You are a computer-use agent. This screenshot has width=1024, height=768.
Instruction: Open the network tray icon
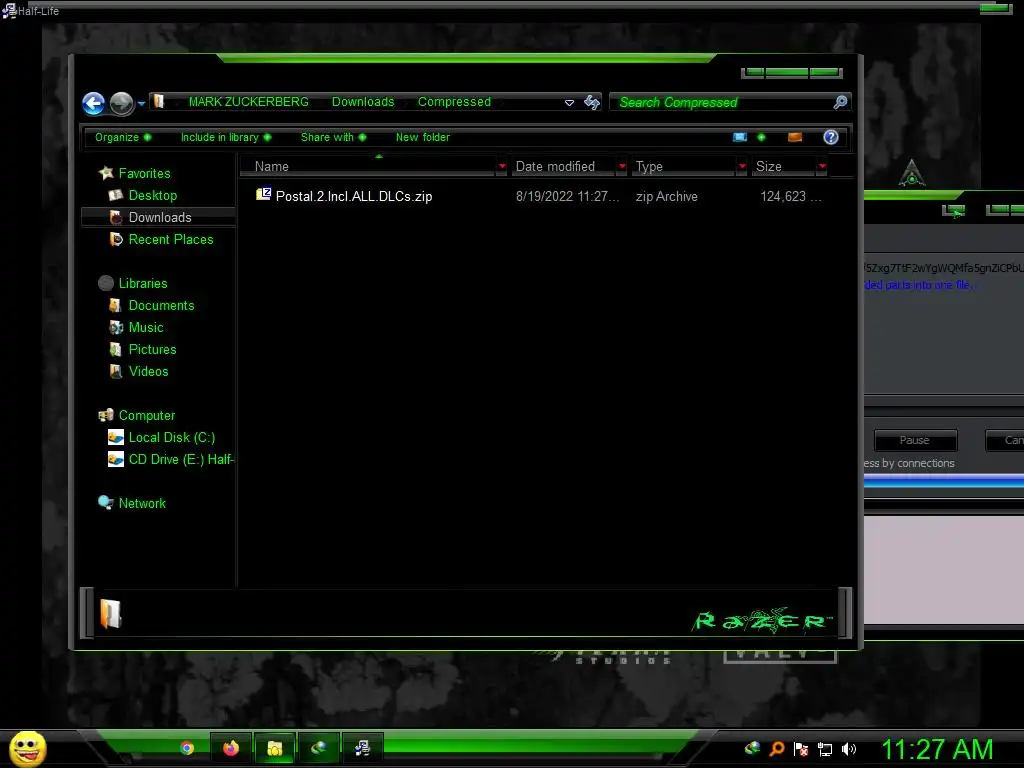click(825, 749)
